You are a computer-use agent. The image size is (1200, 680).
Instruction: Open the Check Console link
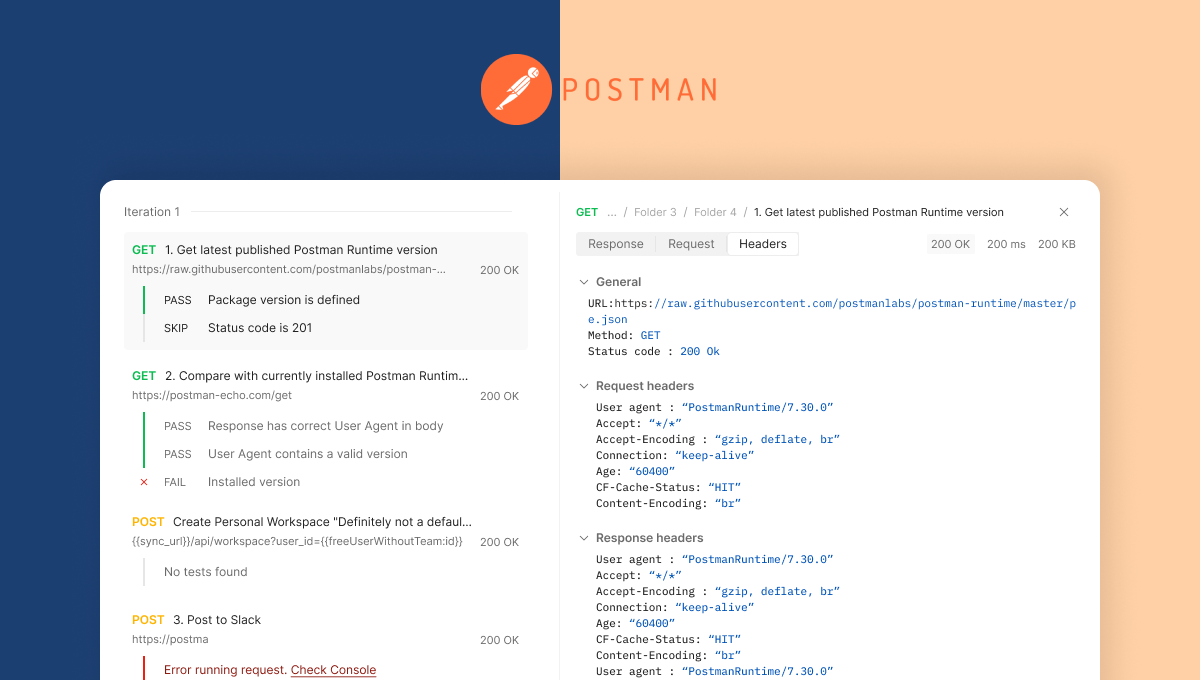click(333, 670)
